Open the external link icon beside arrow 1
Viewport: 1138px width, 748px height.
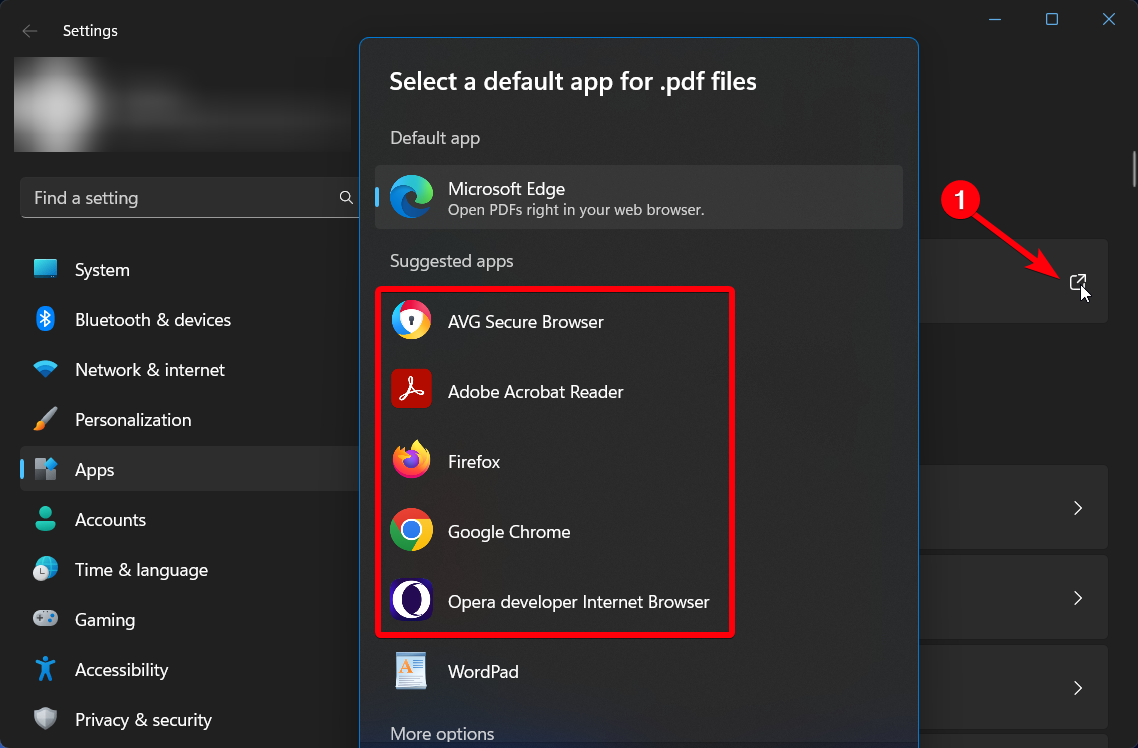(1077, 282)
